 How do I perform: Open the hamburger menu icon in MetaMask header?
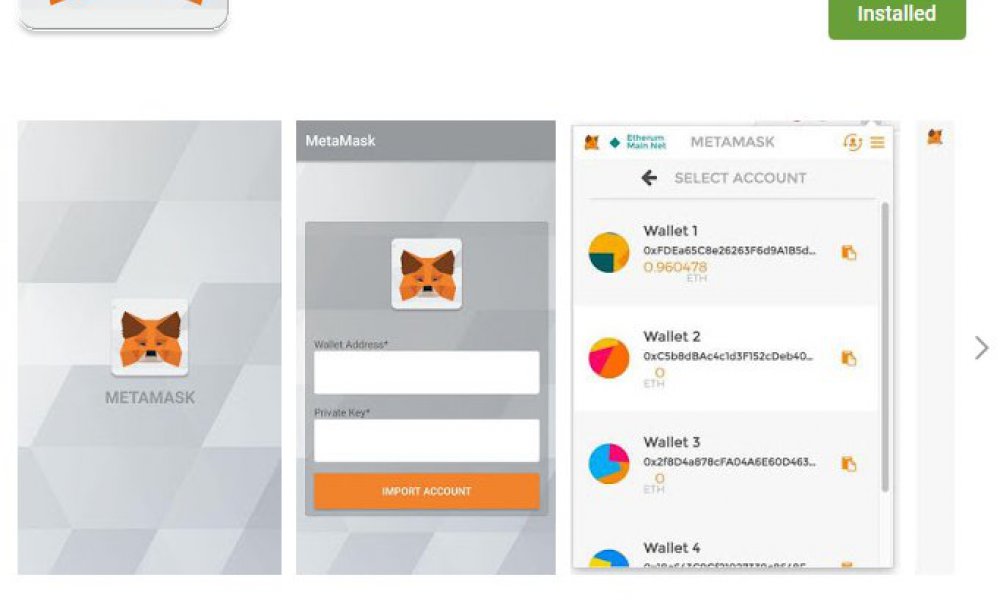878,142
